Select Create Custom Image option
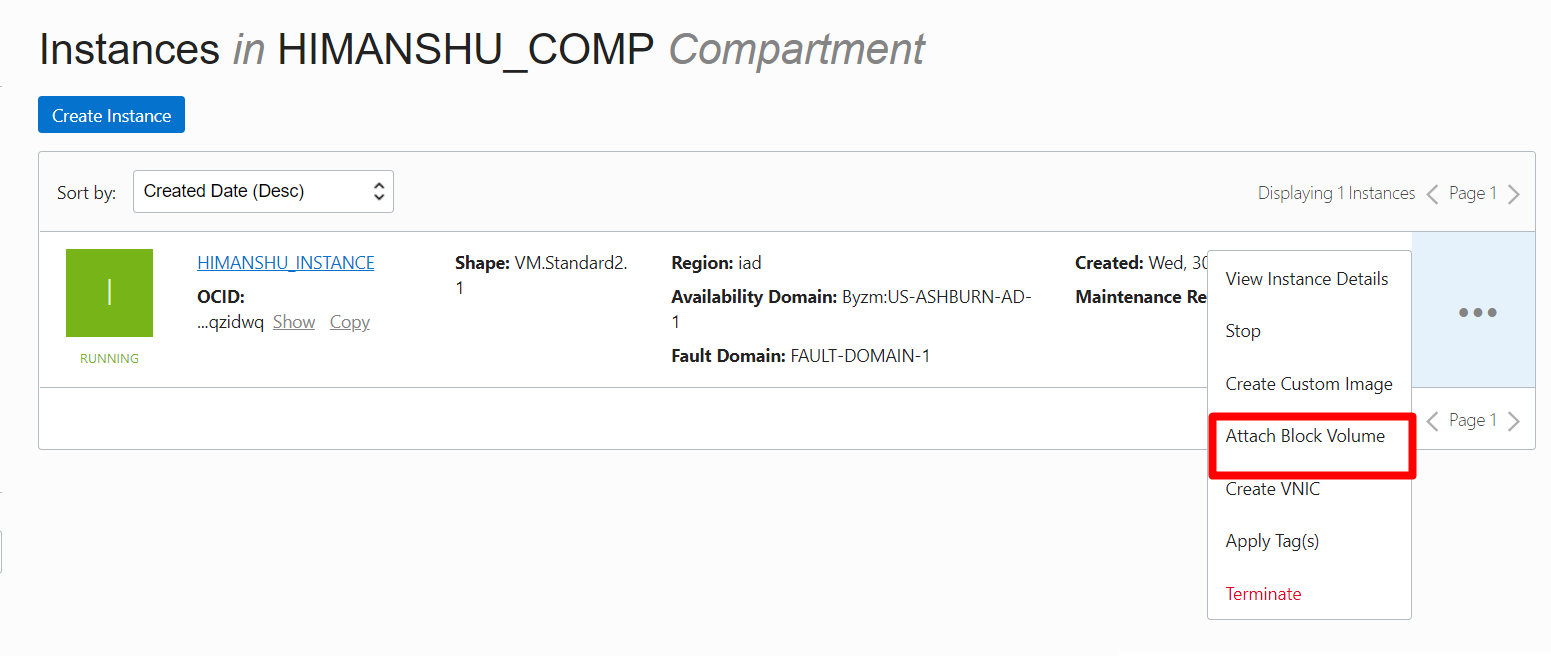The image size is (1551, 656). pyautogui.click(x=1309, y=384)
